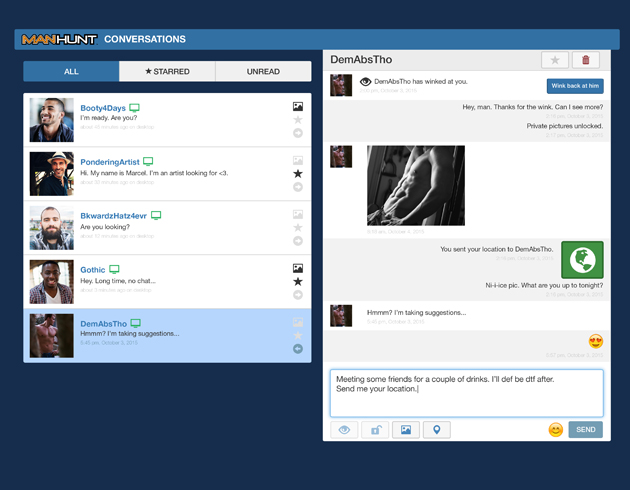The width and height of the screenshot is (630, 490).
Task: Unstar the Gothic conversation
Action: (x=298, y=282)
